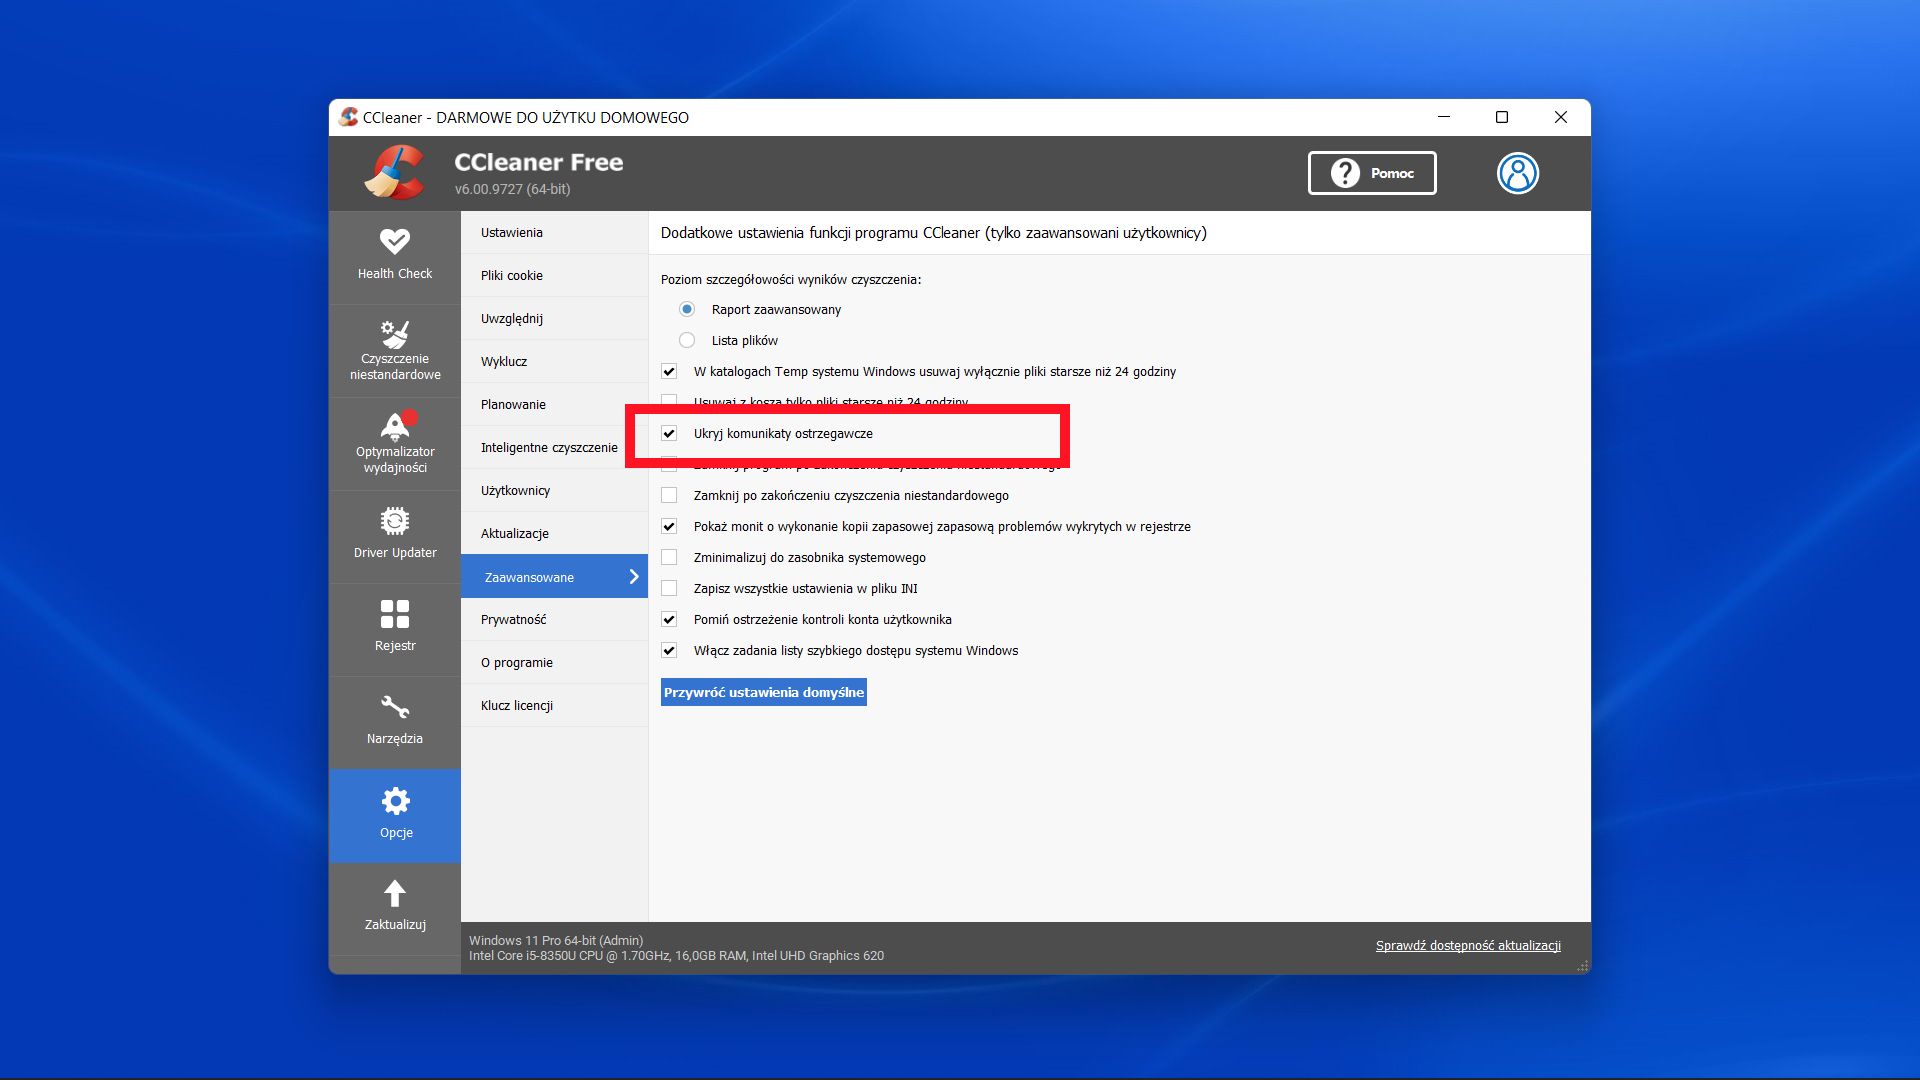Image resolution: width=1920 pixels, height=1080 pixels.
Task: Enable Zminimalizuj do zasobnika systemowego
Action: pos(668,557)
